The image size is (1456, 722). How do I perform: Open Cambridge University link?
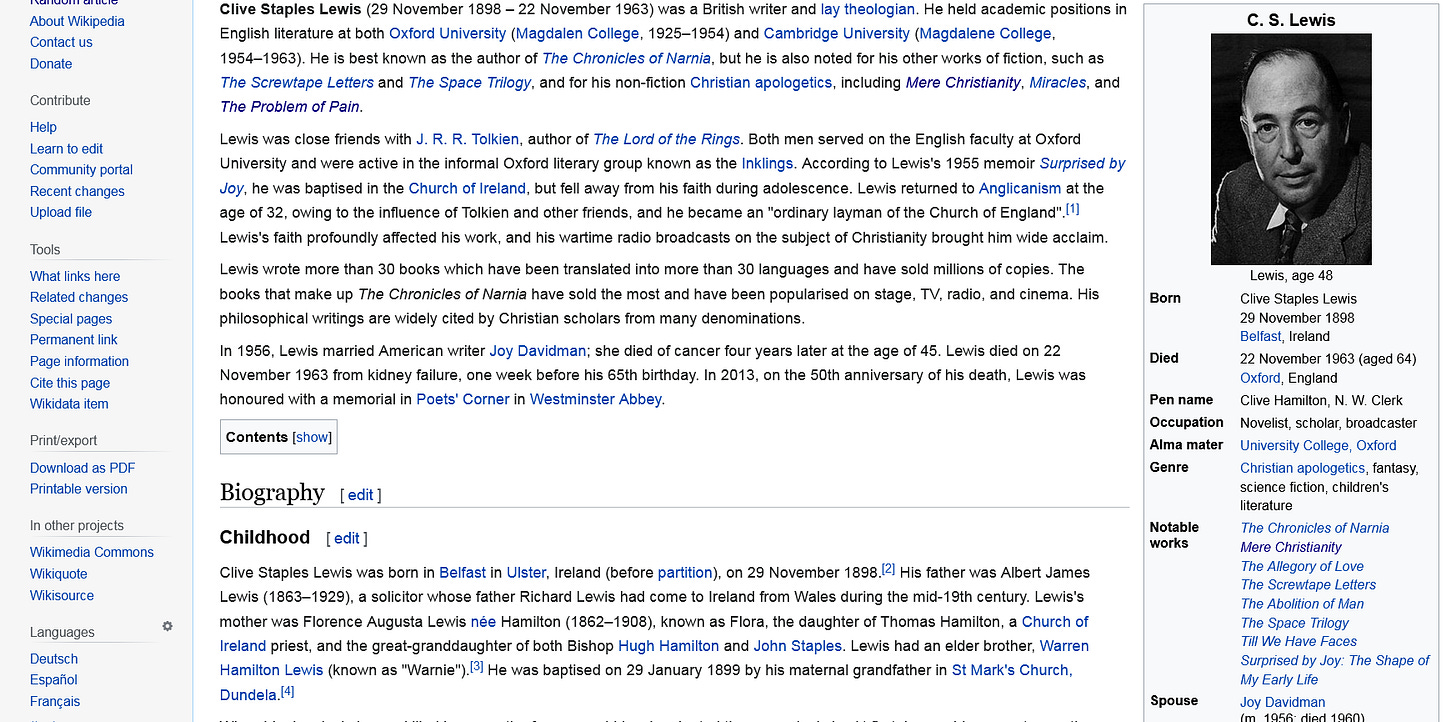pyautogui.click(x=836, y=33)
